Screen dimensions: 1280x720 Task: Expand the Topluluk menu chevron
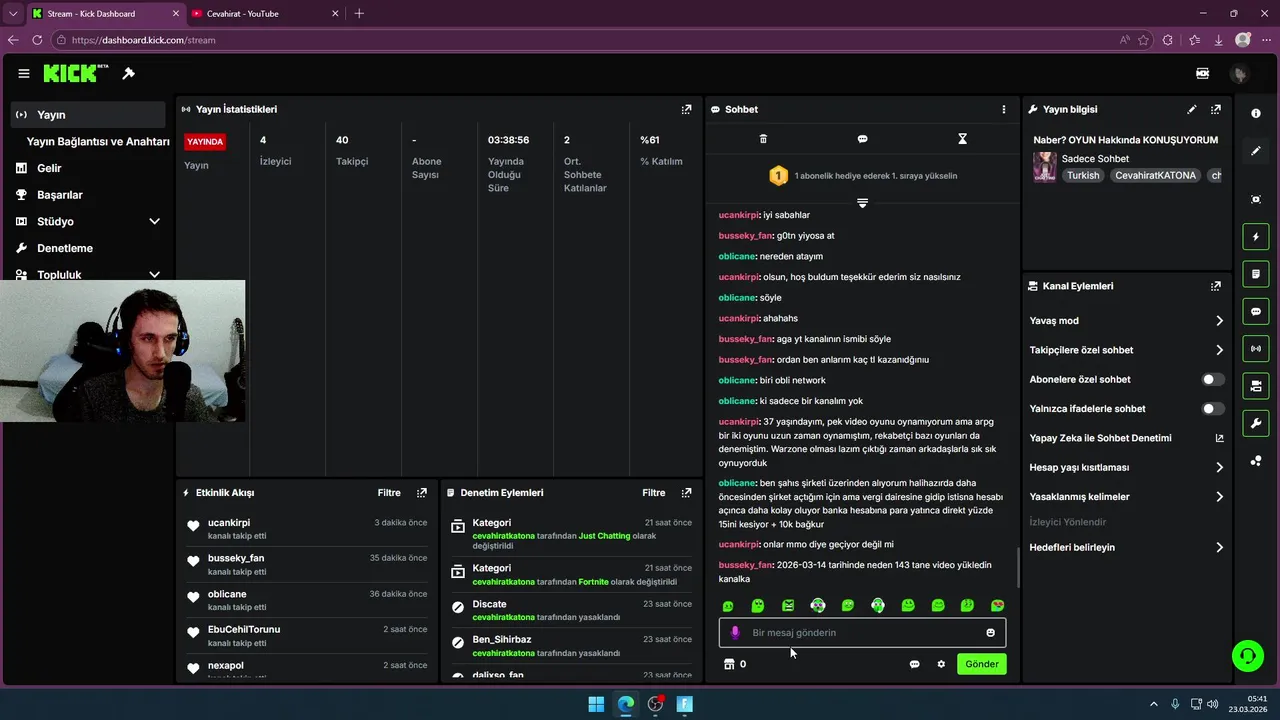click(154, 275)
